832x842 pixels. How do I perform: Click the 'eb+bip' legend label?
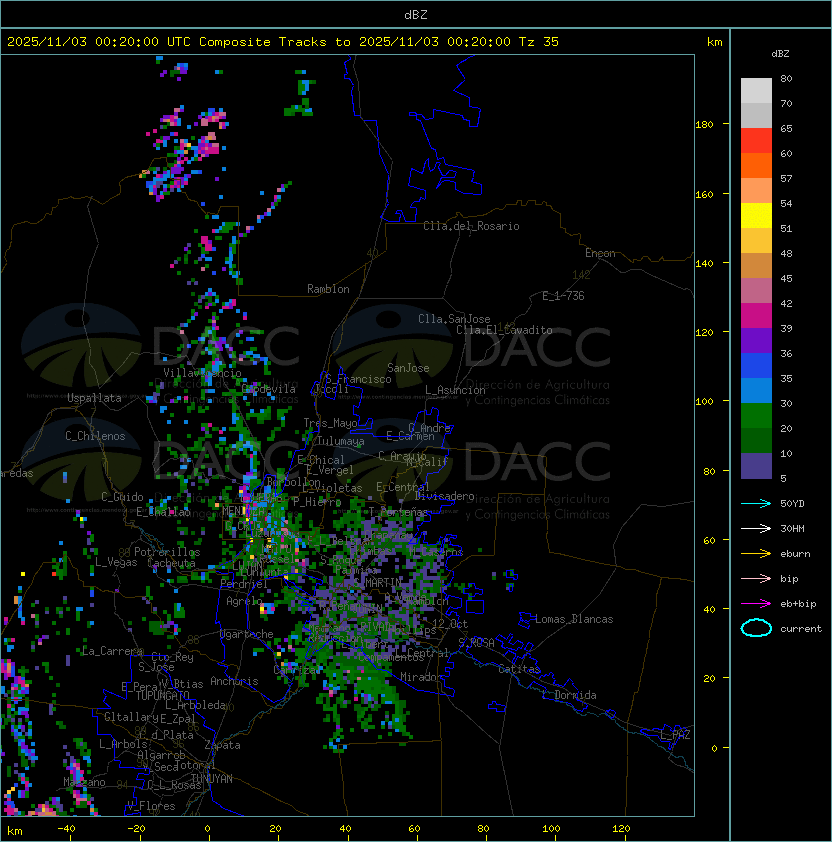(x=798, y=604)
